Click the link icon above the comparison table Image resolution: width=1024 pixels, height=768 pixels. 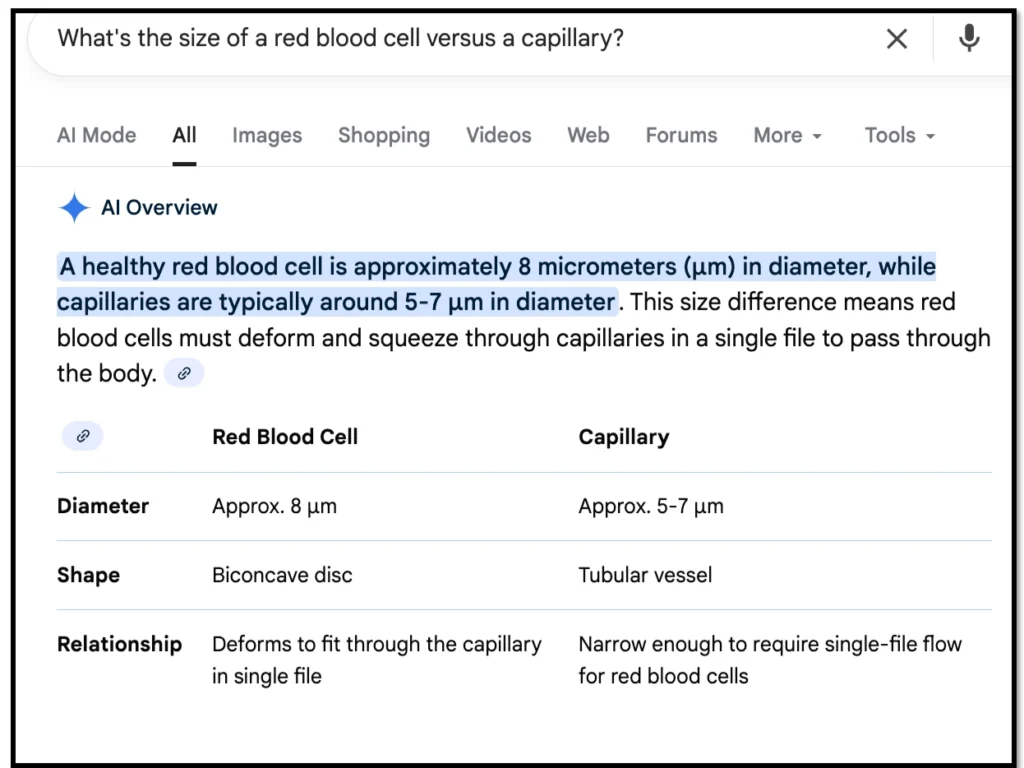tap(81, 435)
